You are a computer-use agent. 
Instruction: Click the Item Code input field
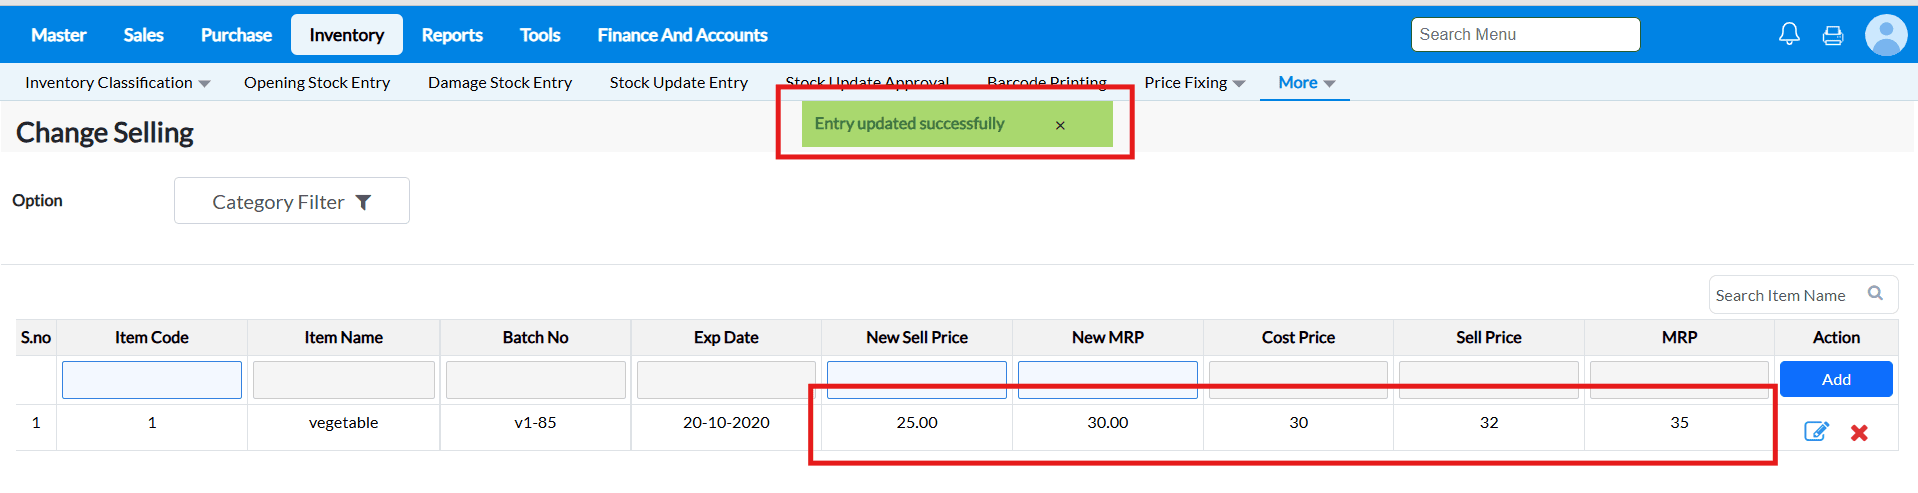pos(152,380)
